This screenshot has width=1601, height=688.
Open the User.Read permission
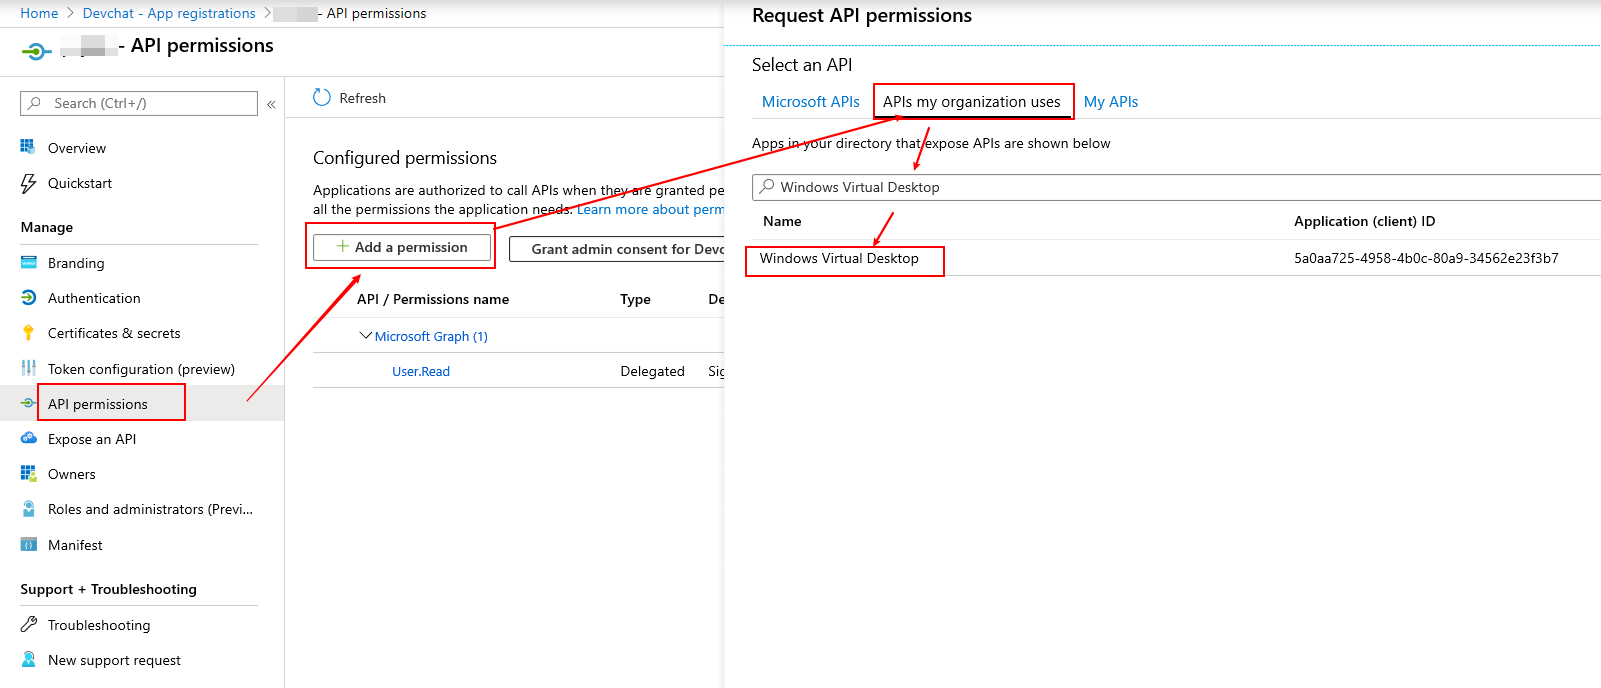[421, 371]
